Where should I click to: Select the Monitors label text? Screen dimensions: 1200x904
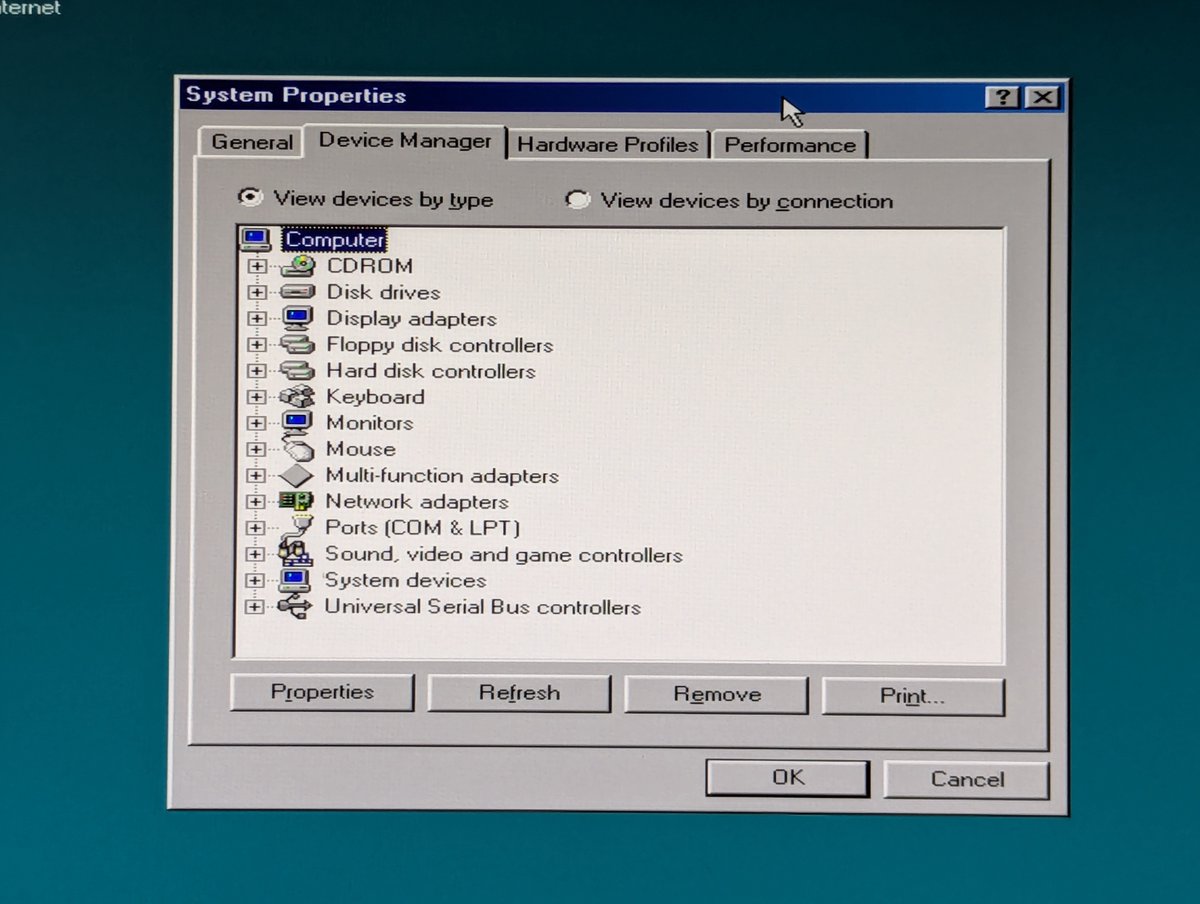pos(369,423)
